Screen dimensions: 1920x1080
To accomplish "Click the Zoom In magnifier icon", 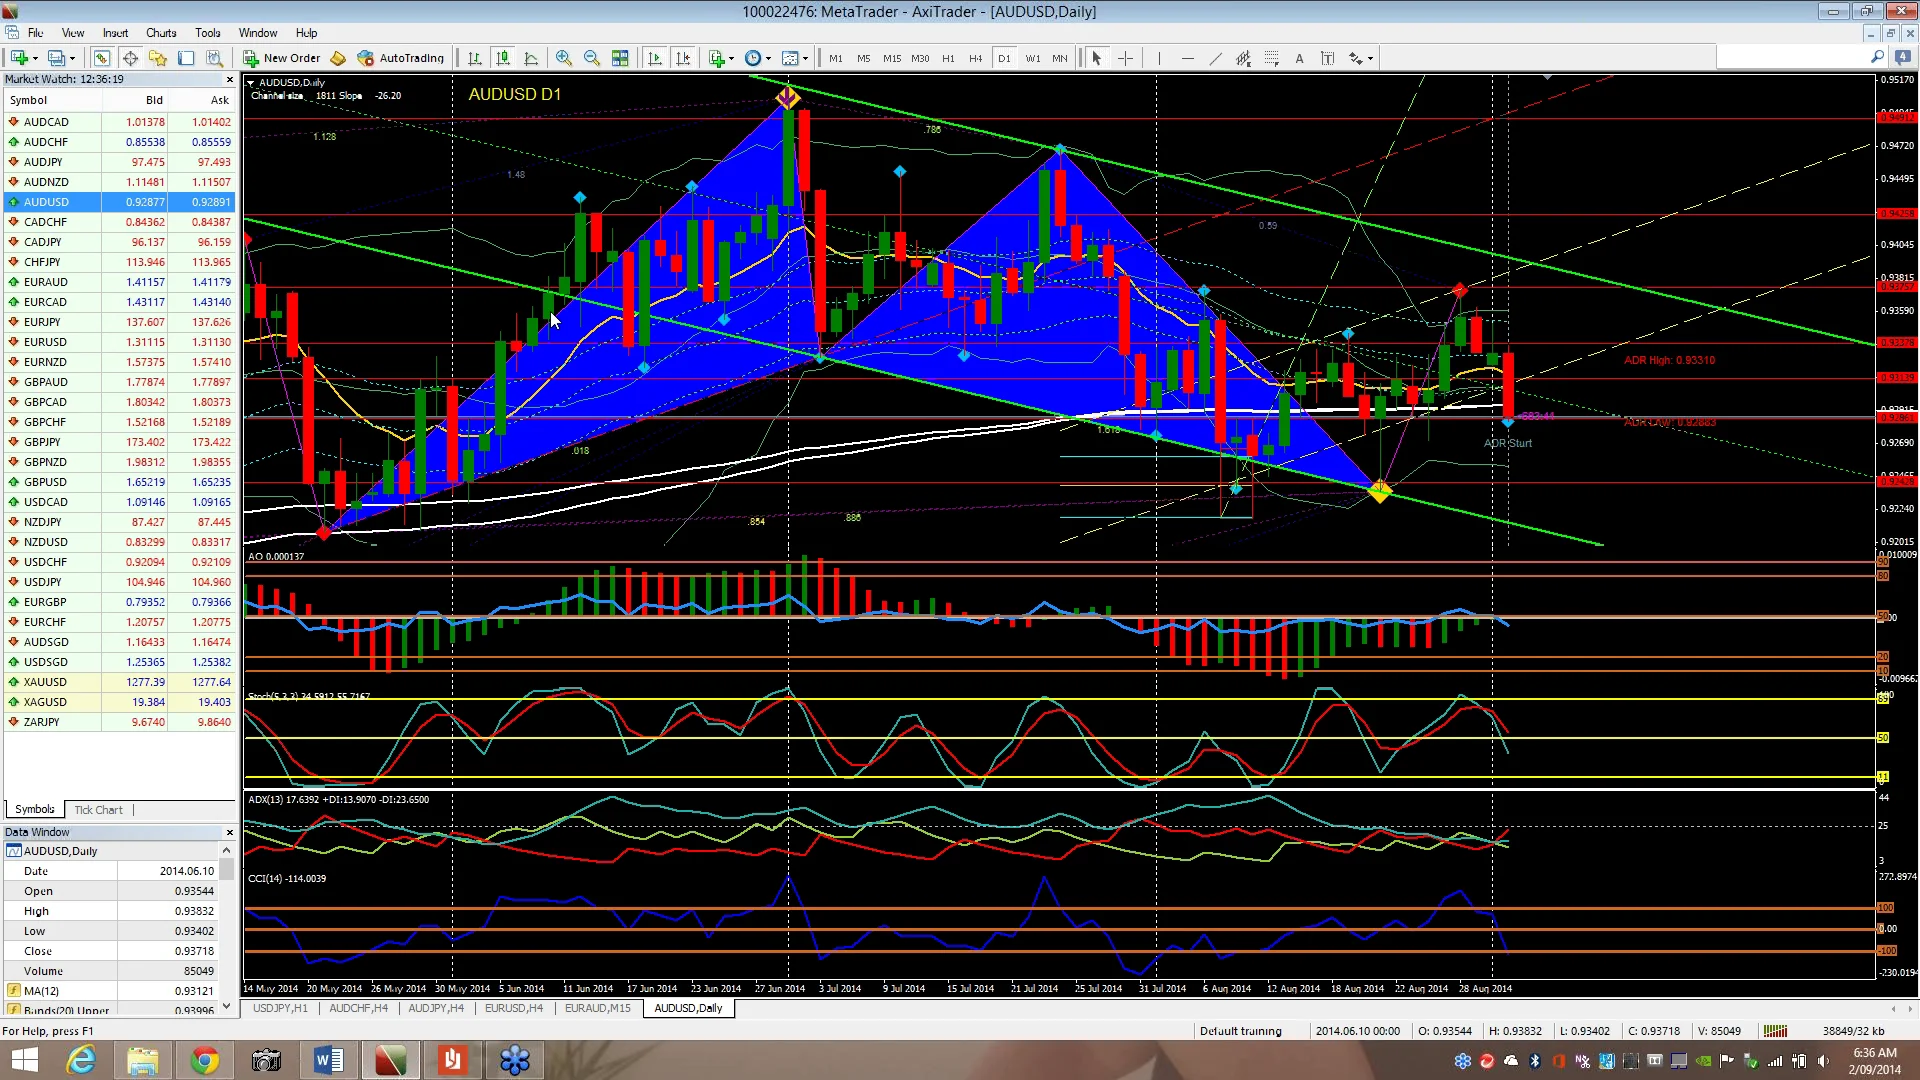I will [x=563, y=58].
